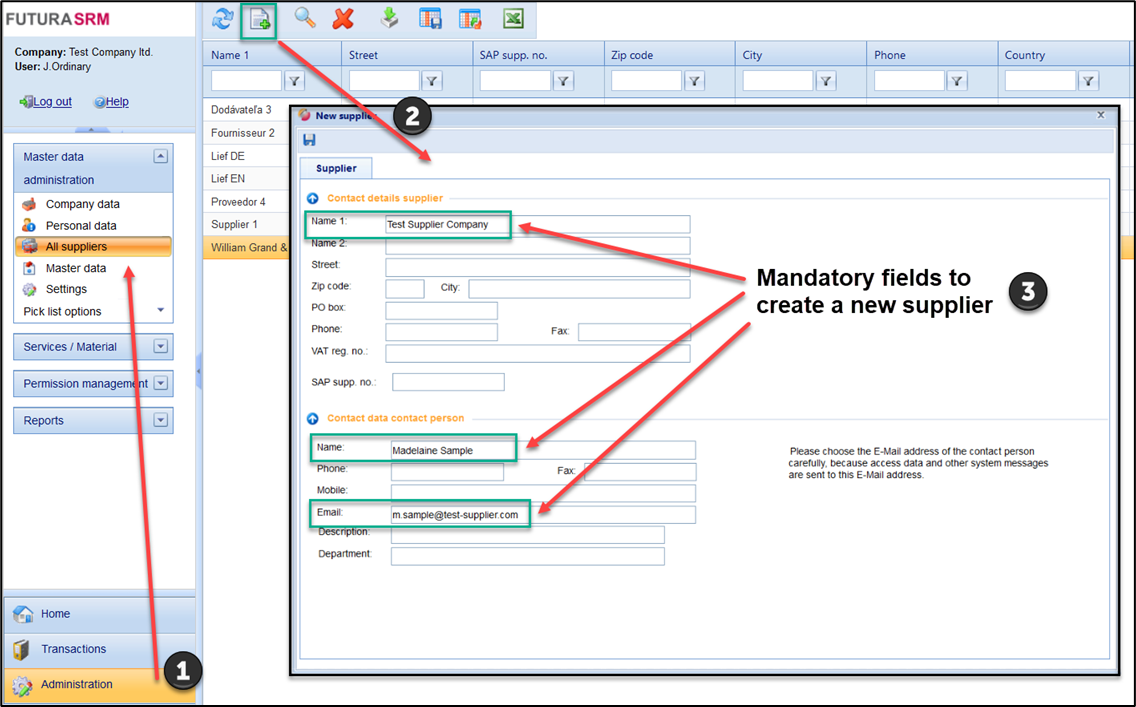Click the refresh list toolbar icon
The width and height of the screenshot is (1136, 707).
[x=222, y=20]
